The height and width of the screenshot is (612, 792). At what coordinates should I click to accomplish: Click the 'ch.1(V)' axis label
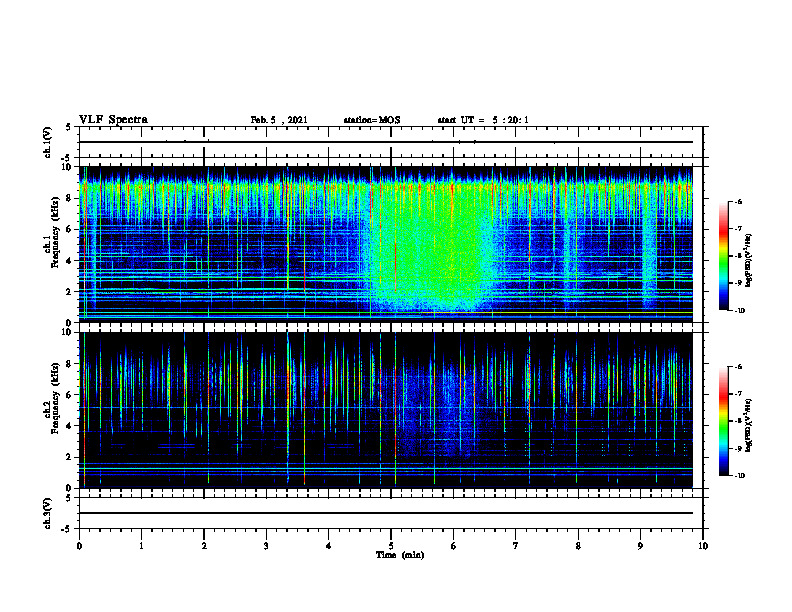(47, 142)
